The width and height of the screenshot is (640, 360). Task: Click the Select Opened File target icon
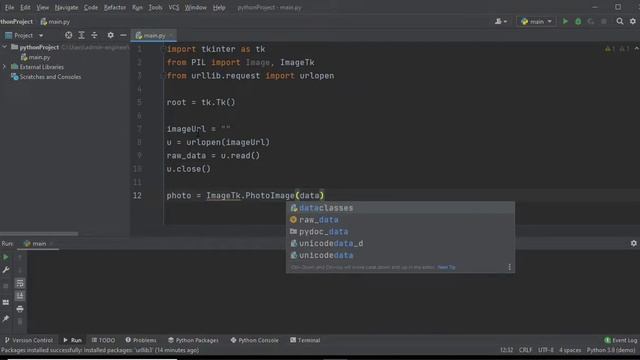click(69, 36)
